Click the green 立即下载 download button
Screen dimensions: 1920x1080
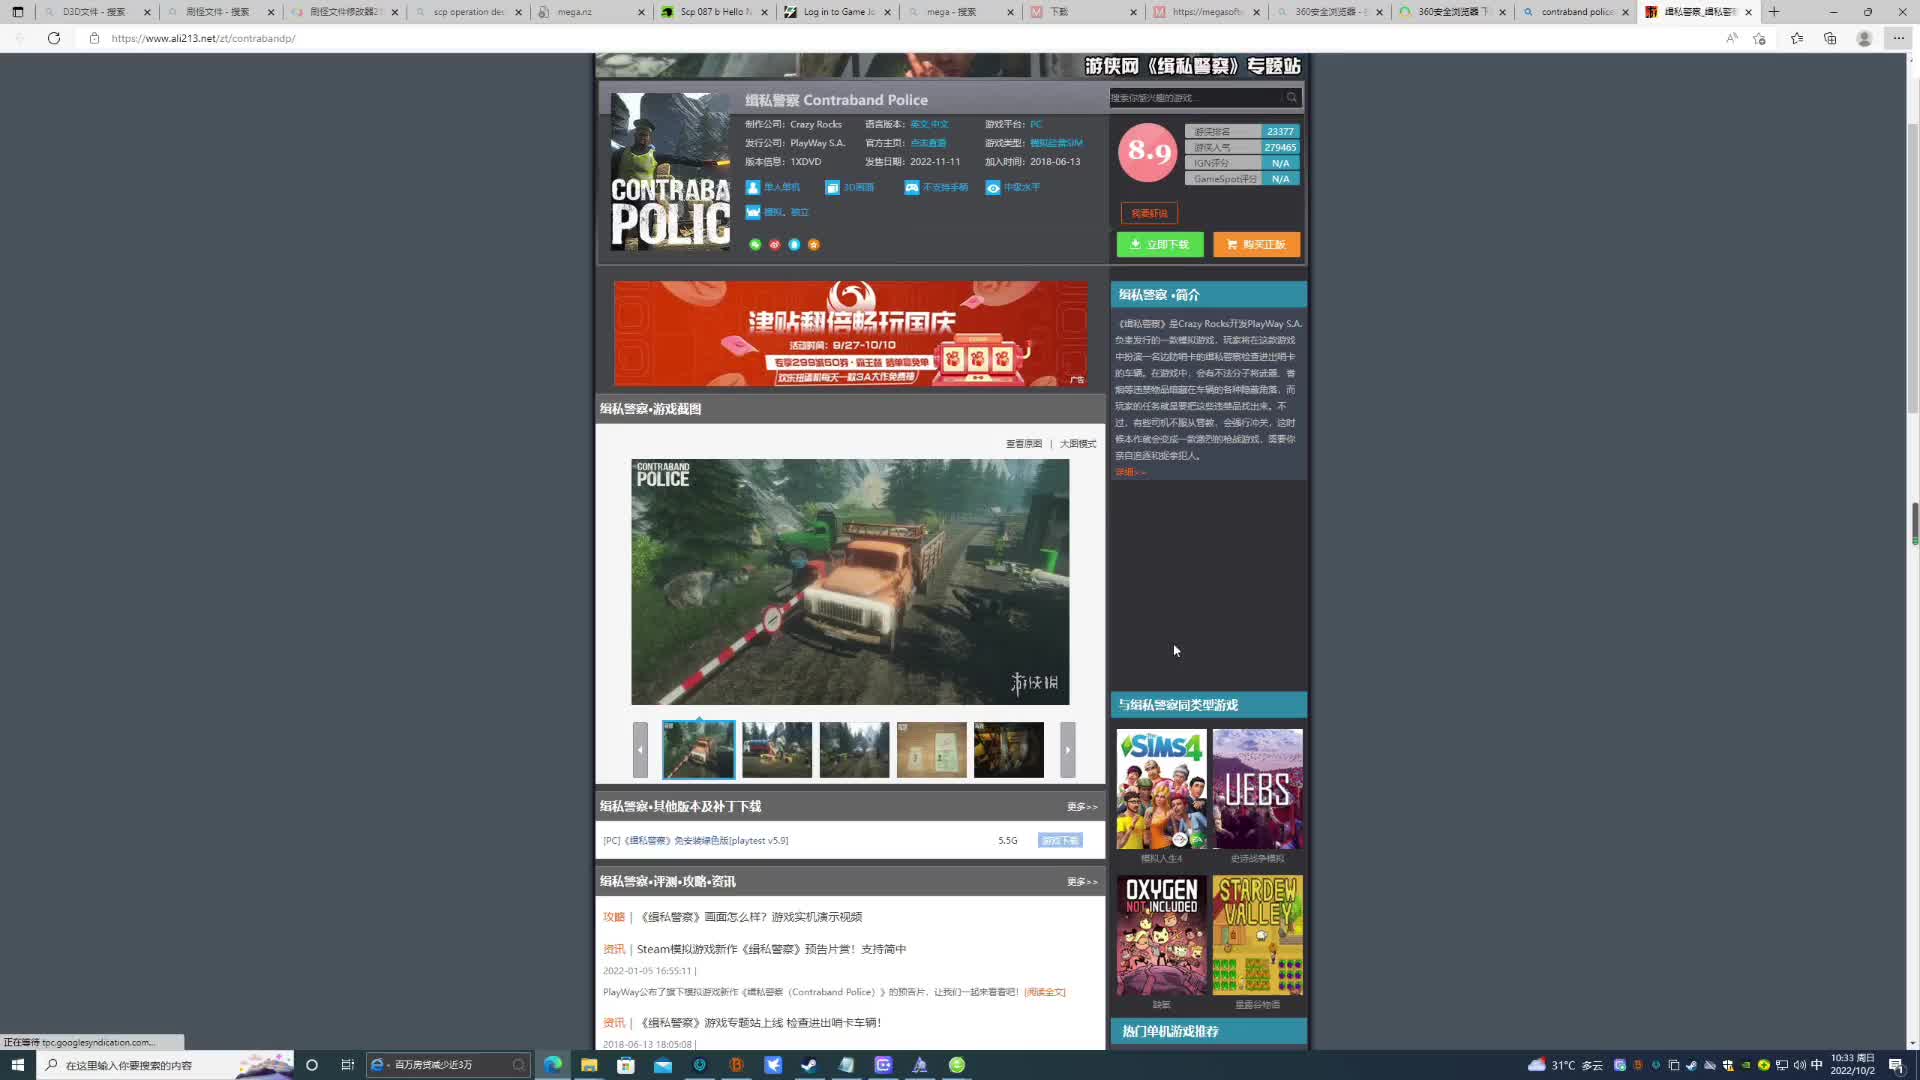coord(1160,244)
